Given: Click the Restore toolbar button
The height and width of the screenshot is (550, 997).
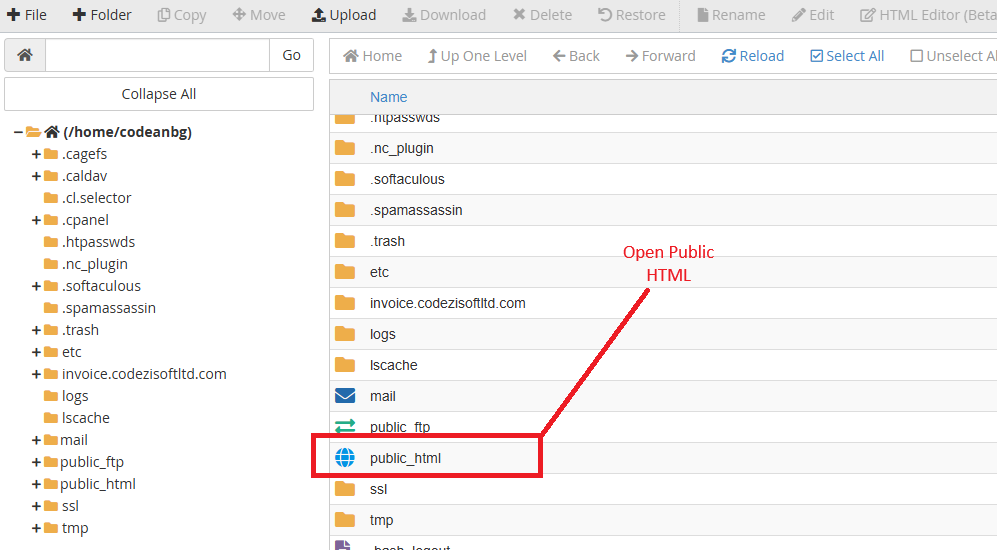Looking at the screenshot, I should (631, 15).
